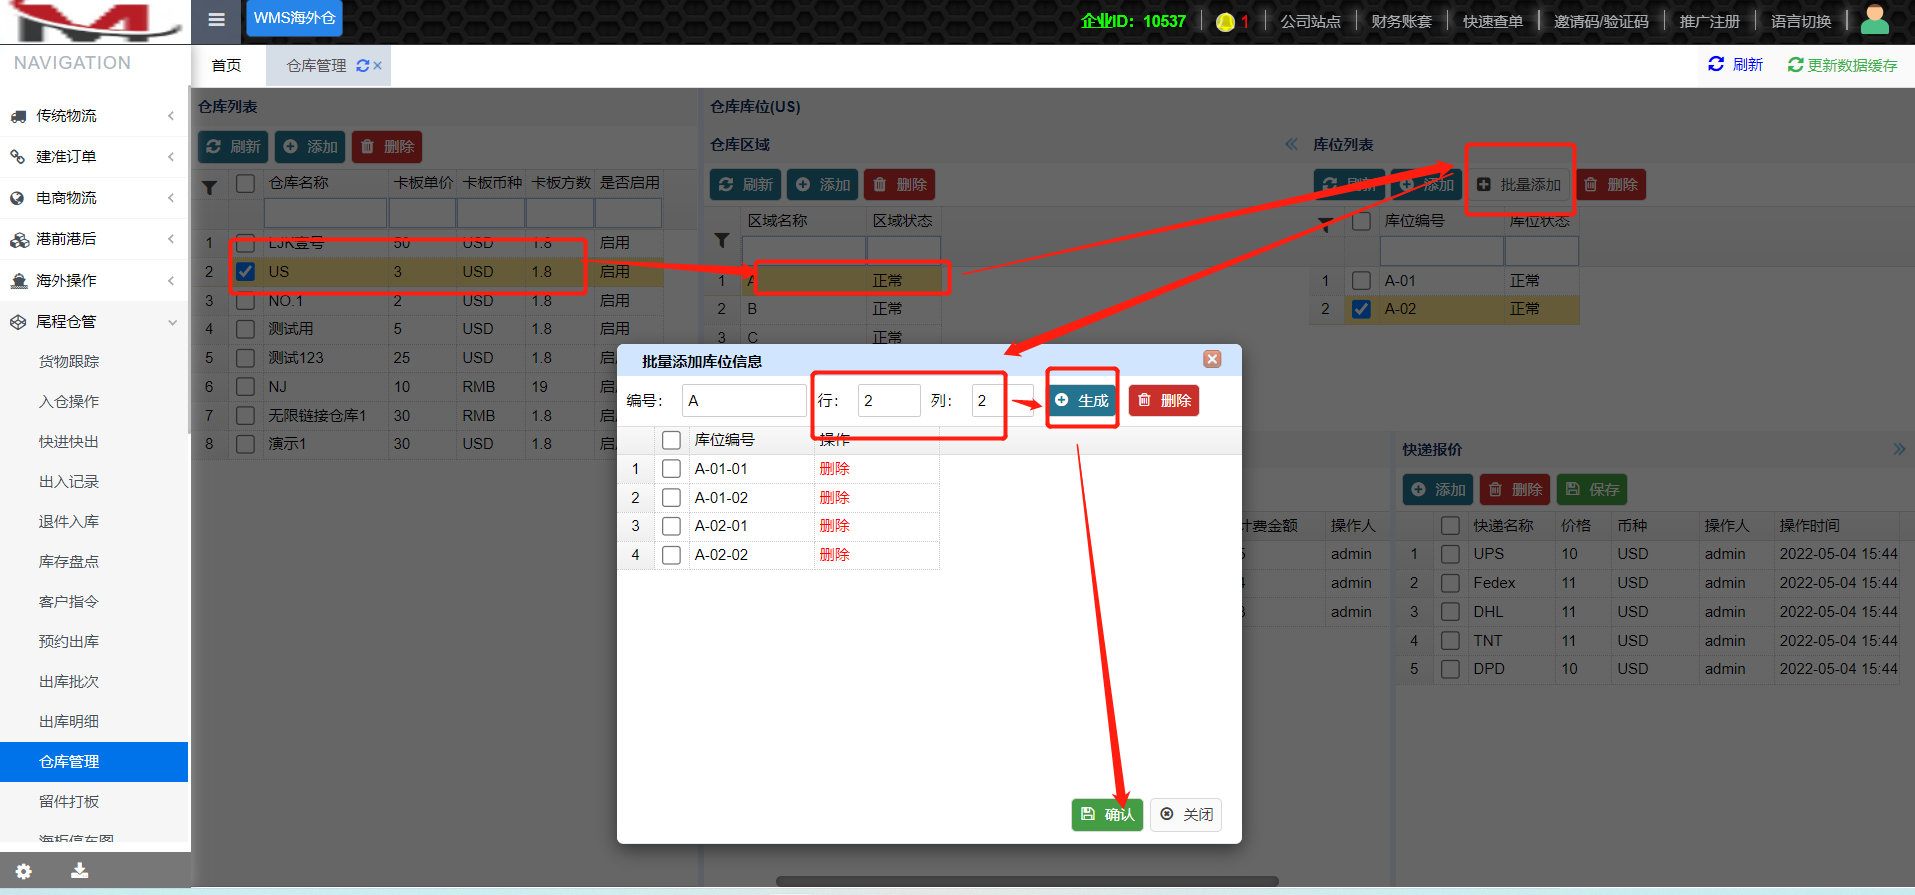Confirm the batch add with 确认 button

tap(1107, 815)
